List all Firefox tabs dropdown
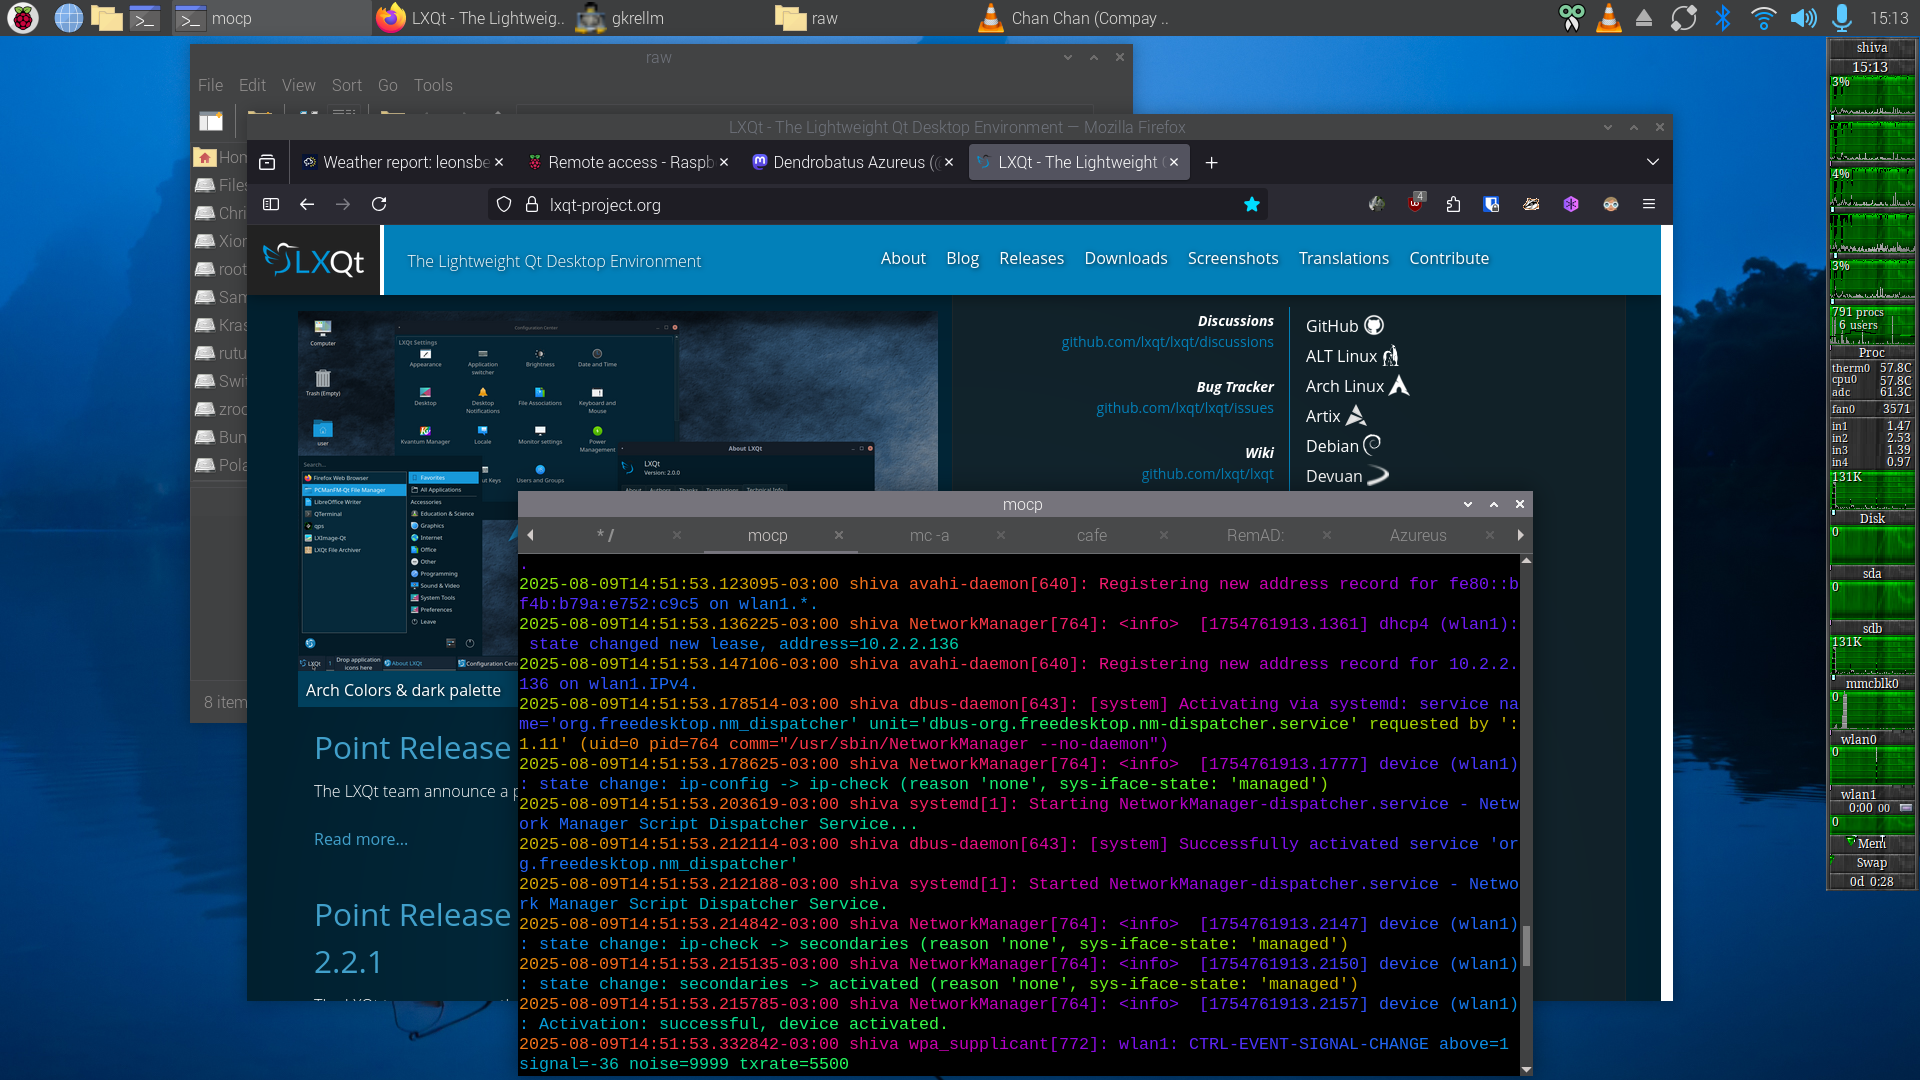Image resolution: width=1920 pixels, height=1080 pixels. (x=1652, y=162)
